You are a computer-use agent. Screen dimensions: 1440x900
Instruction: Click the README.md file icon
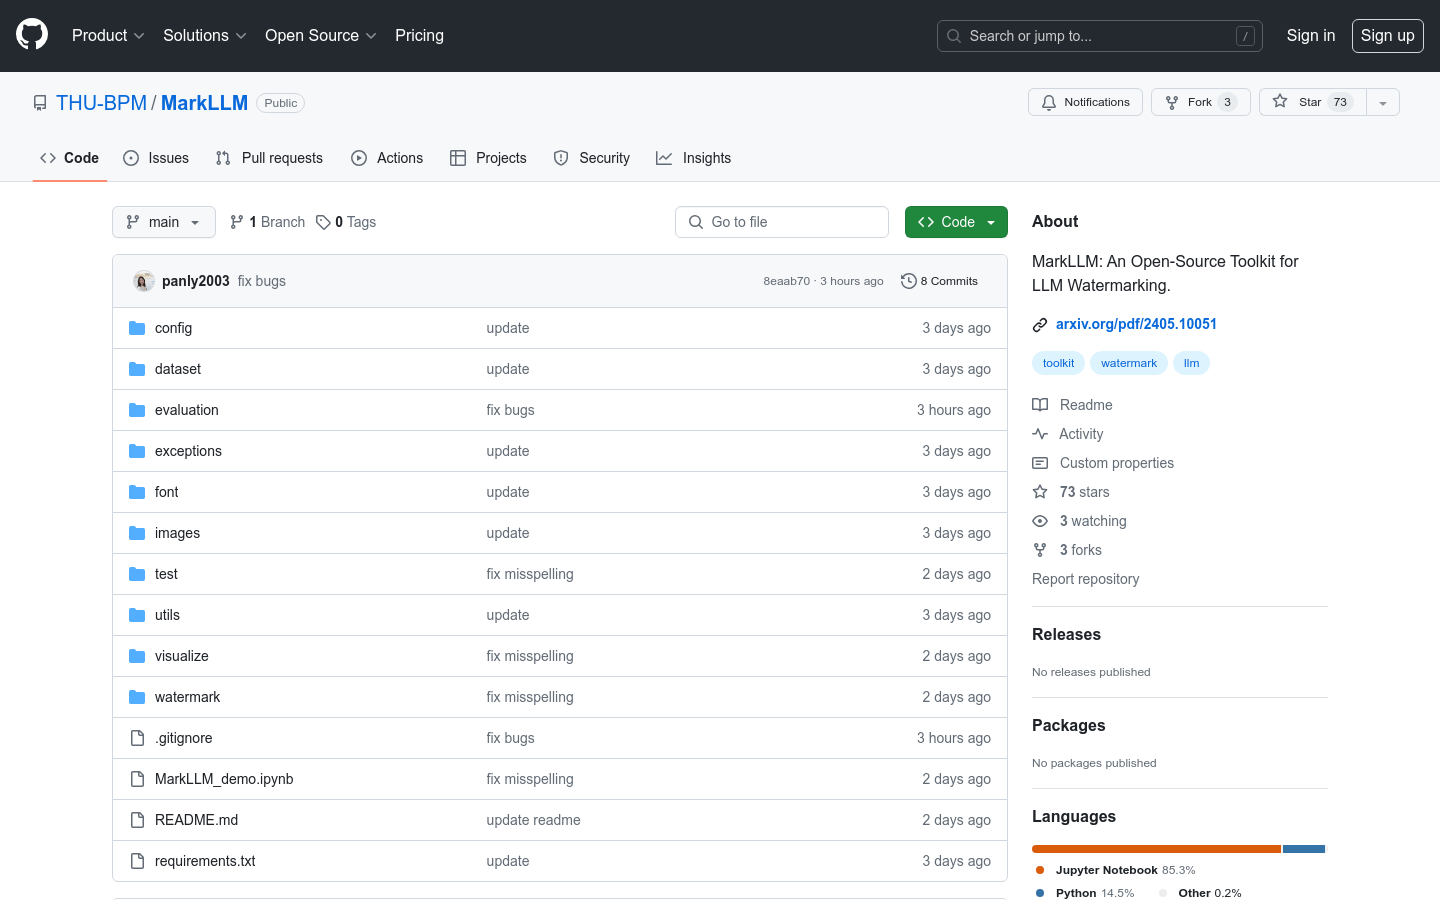(x=137, y=820)
